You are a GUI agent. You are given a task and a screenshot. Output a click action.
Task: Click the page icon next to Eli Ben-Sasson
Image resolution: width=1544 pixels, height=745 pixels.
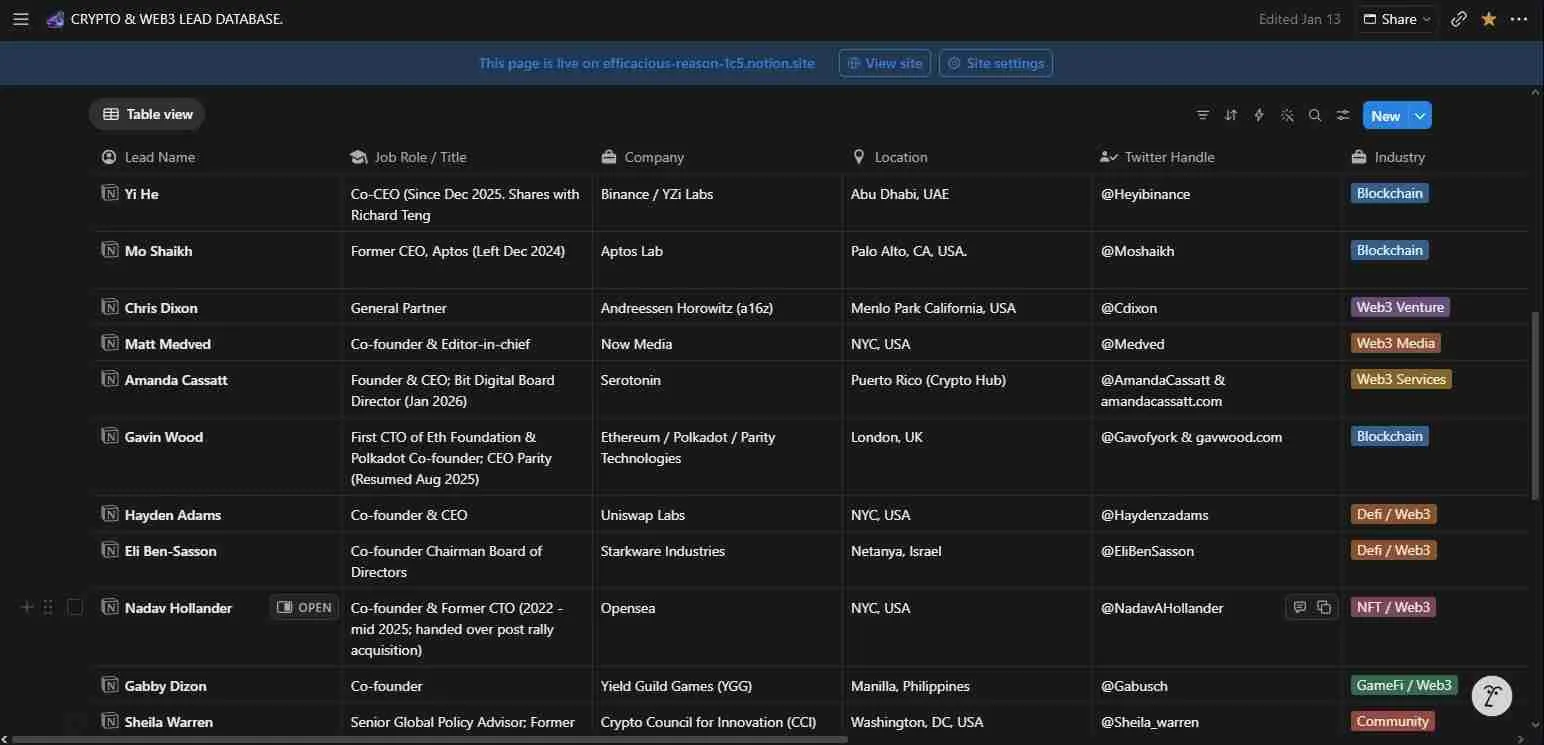tap(110, 550)
